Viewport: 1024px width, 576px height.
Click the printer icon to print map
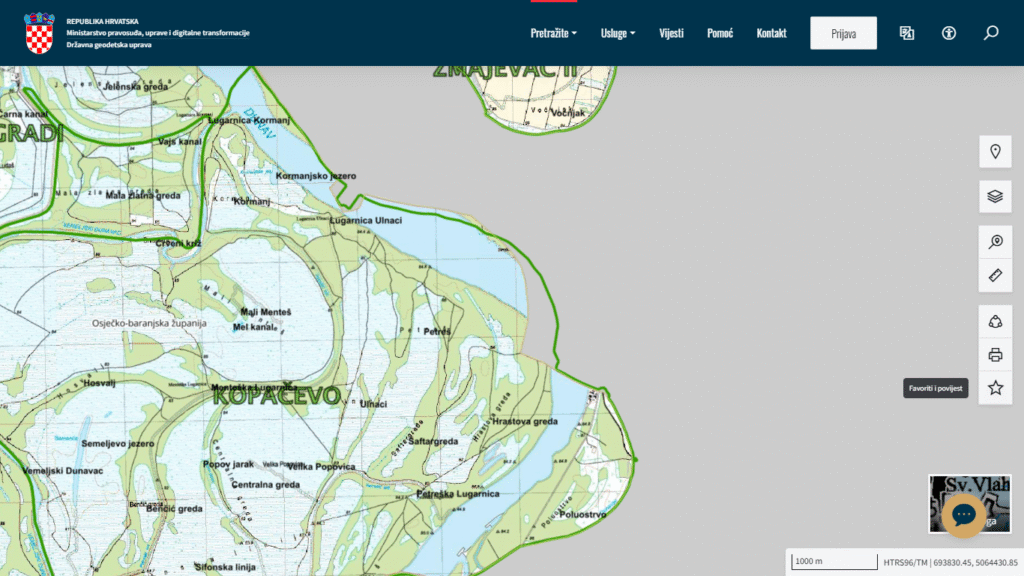[x=995, y=354]
